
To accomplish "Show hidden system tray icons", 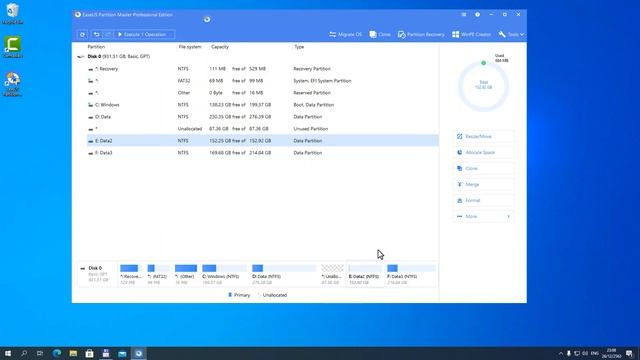I will pyautogui.click(x=561, y=353).
